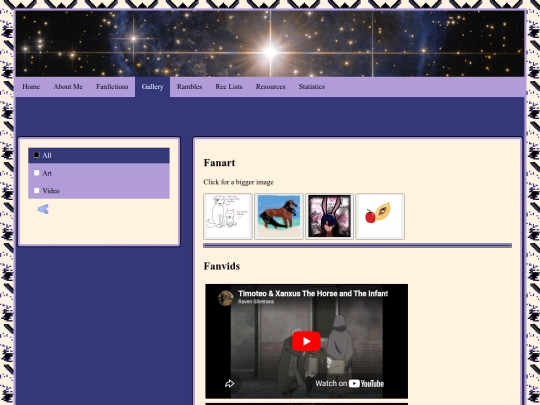Select the Gallery tab

pos(152,87)
